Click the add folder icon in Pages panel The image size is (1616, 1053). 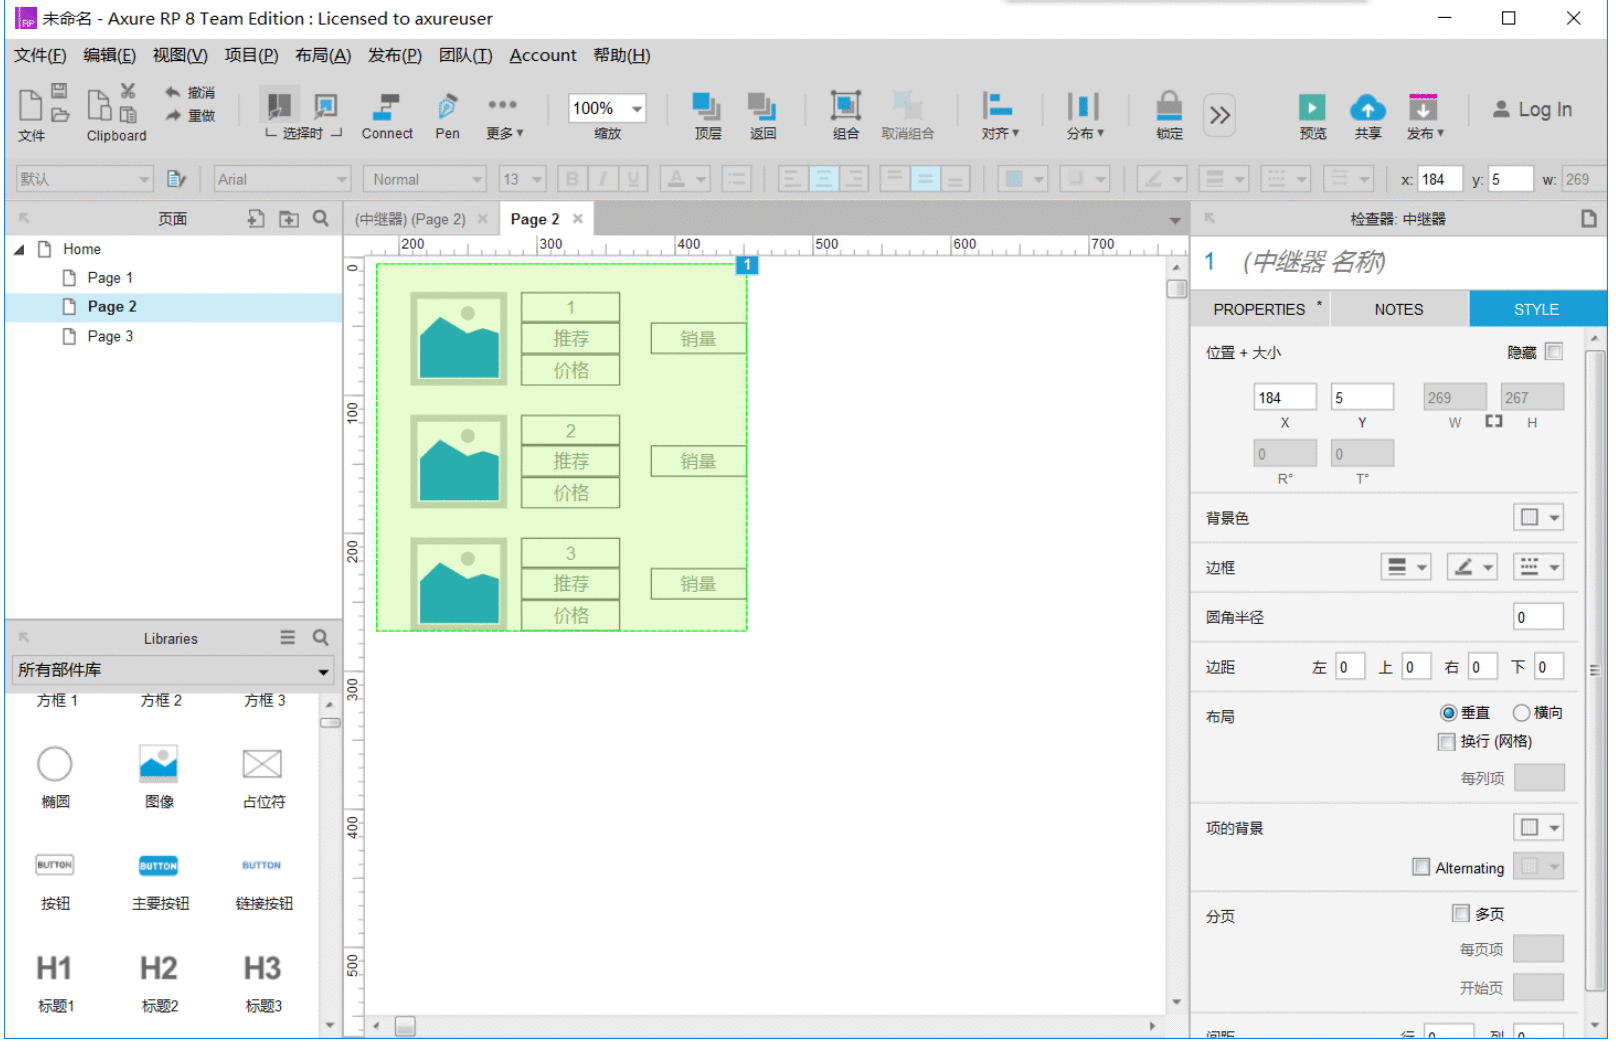coord(289,219)
